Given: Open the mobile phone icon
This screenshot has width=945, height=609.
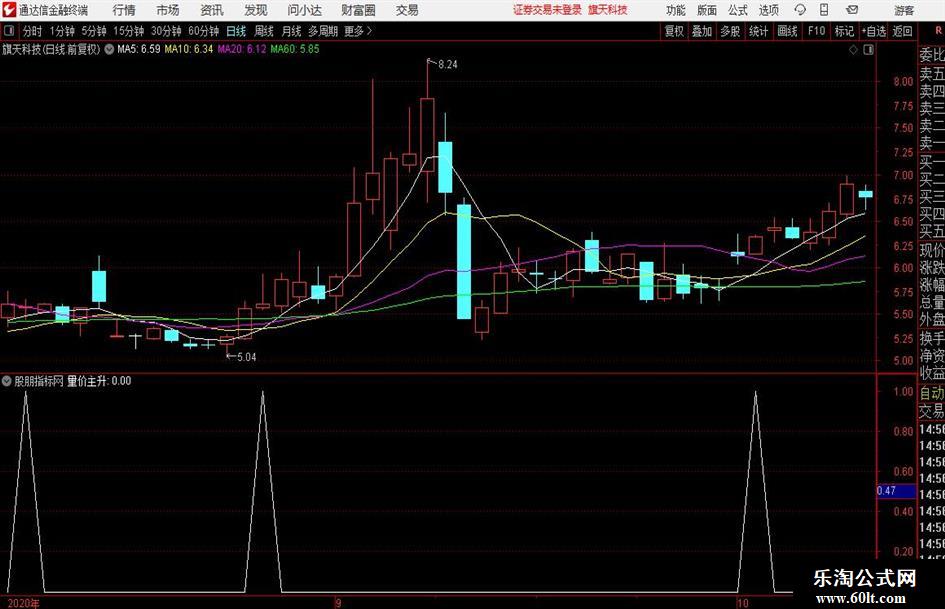Looking at the screenshot, I should (x=824, y=10).
